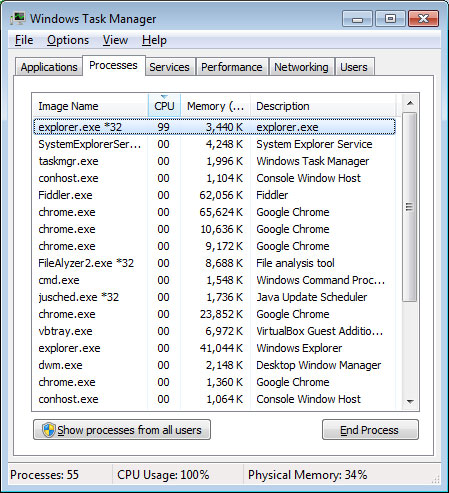449x493 pixels.
Task: Open the Options menu
Action: (x=68, y=40)
